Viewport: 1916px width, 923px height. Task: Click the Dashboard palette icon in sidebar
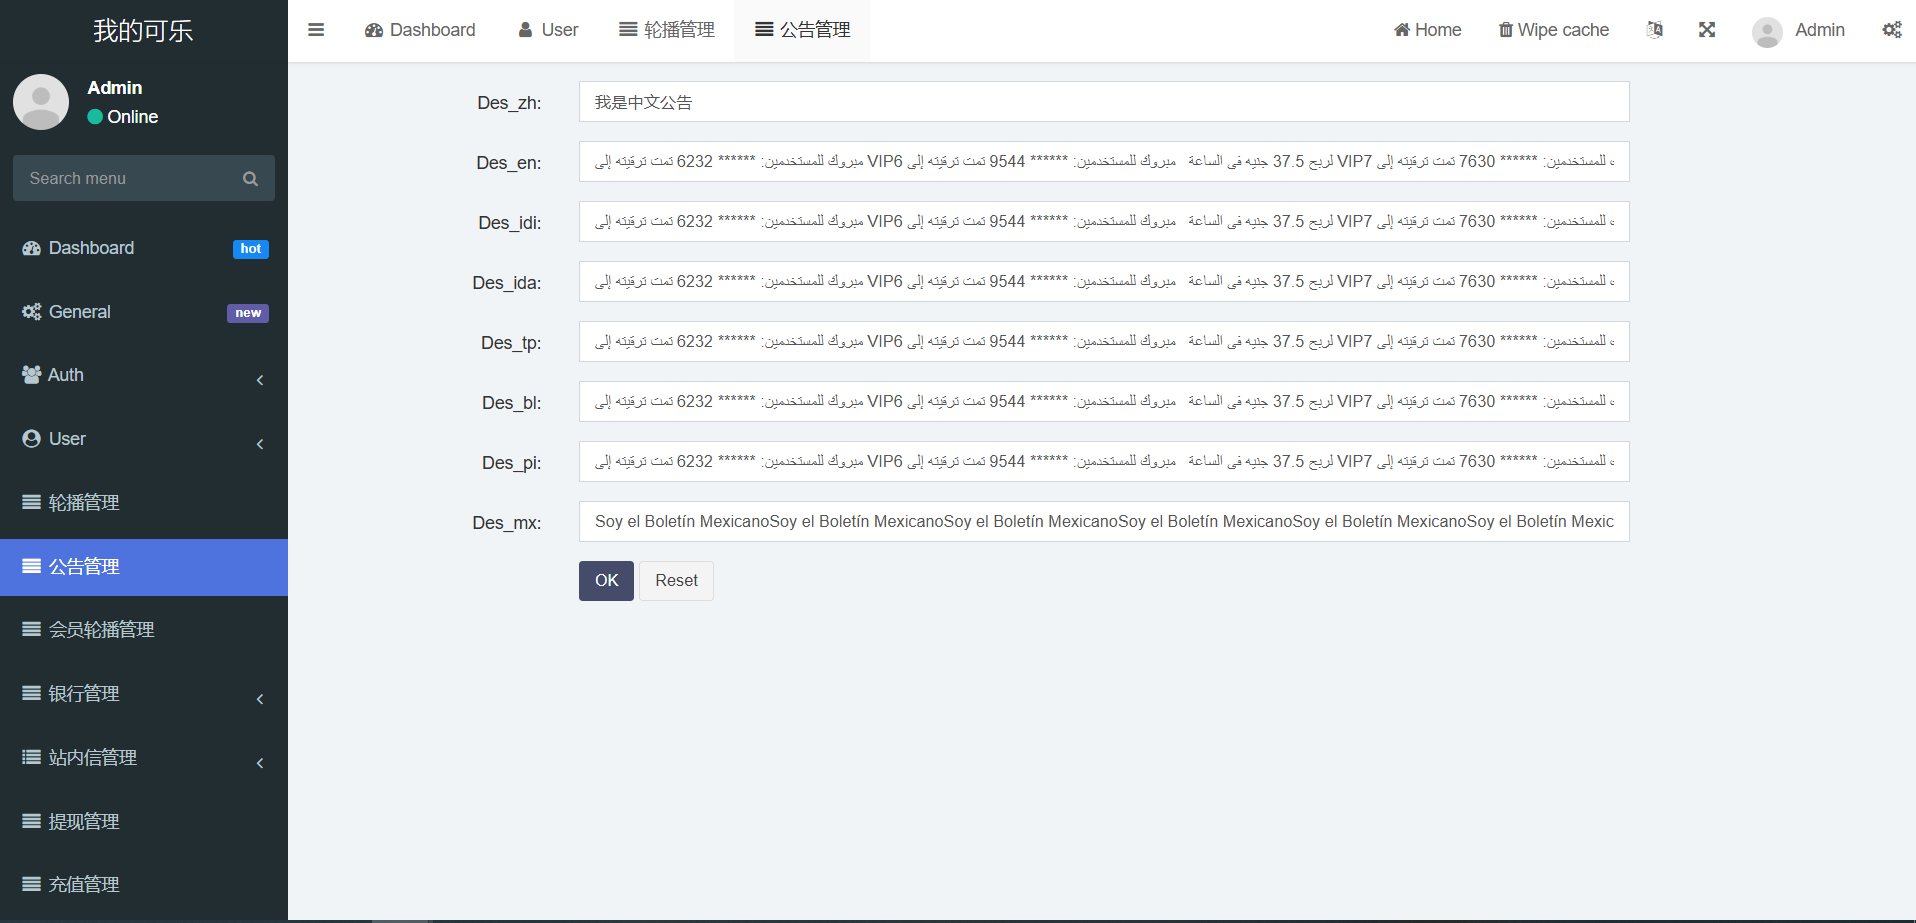click(x=32, y=248)
